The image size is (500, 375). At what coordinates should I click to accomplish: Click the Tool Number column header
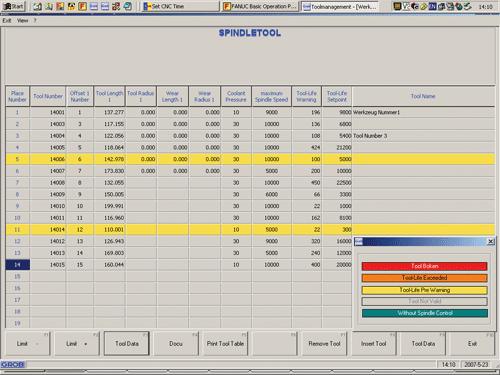(48, 96)
